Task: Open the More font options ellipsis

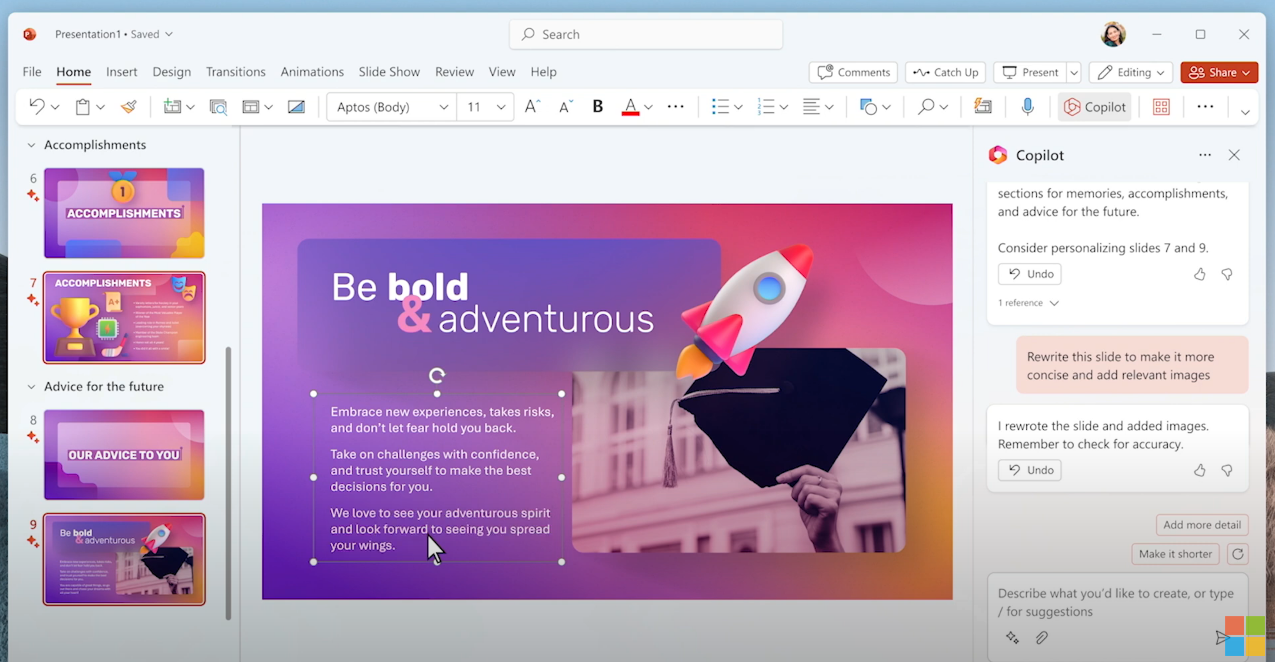Action: click(676, 106)
